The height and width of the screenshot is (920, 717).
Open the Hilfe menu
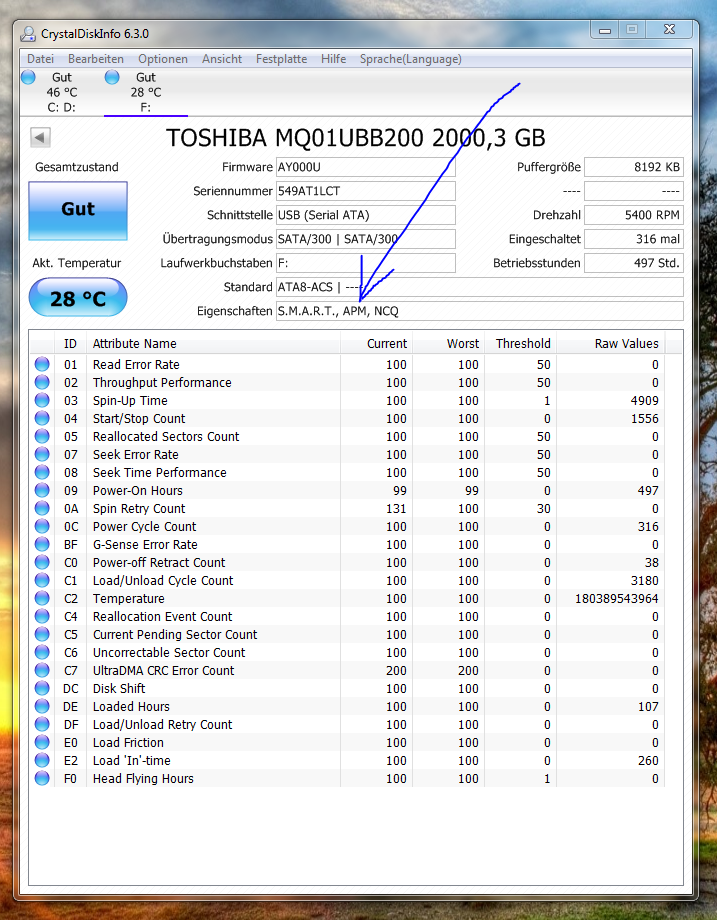[333, 59]
